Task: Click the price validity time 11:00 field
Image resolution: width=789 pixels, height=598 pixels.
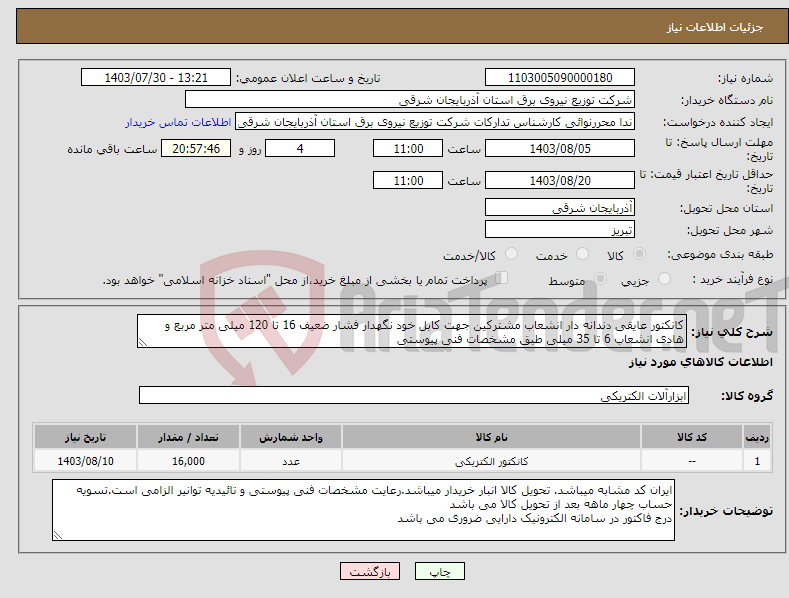Action: [408, 180]
